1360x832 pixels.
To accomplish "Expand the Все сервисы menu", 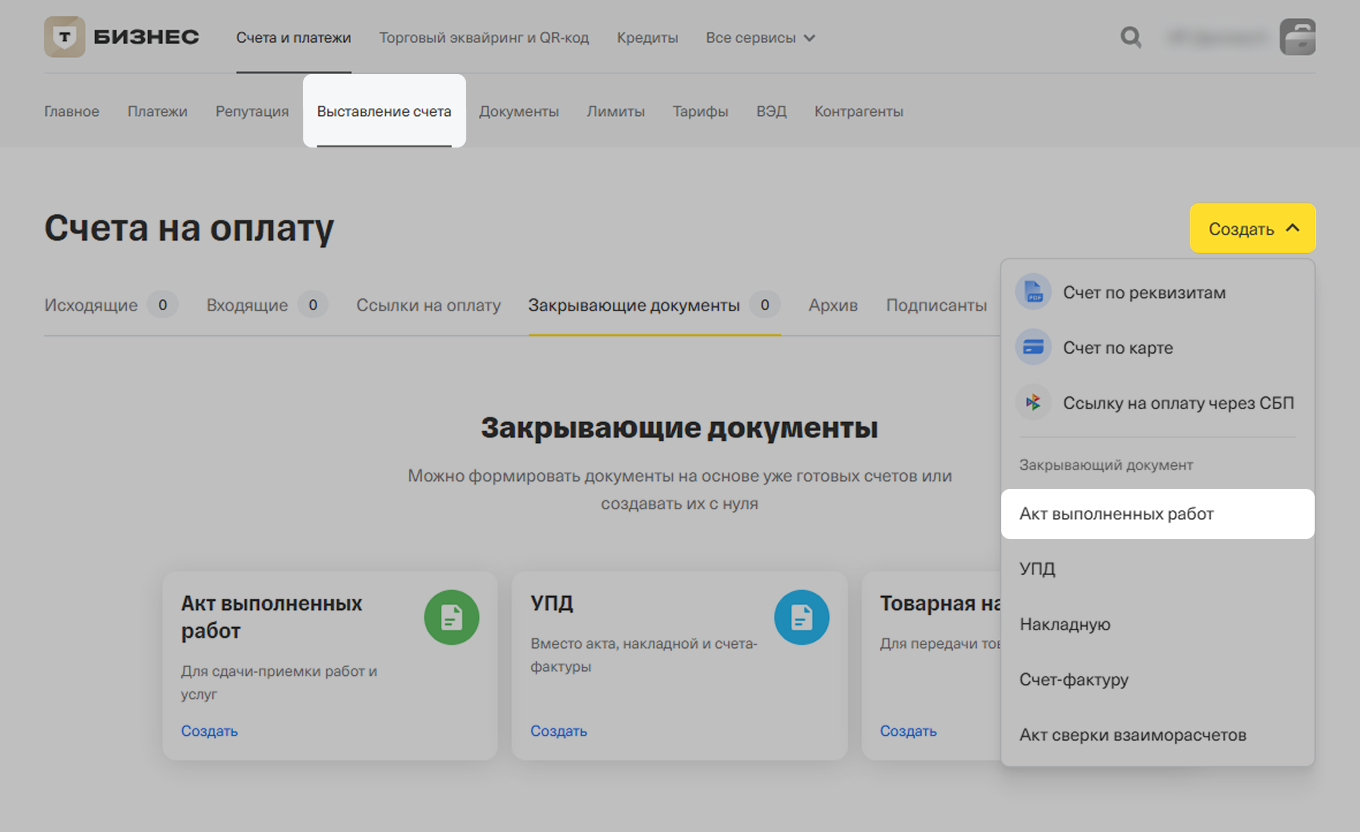I will coord(760,36).
